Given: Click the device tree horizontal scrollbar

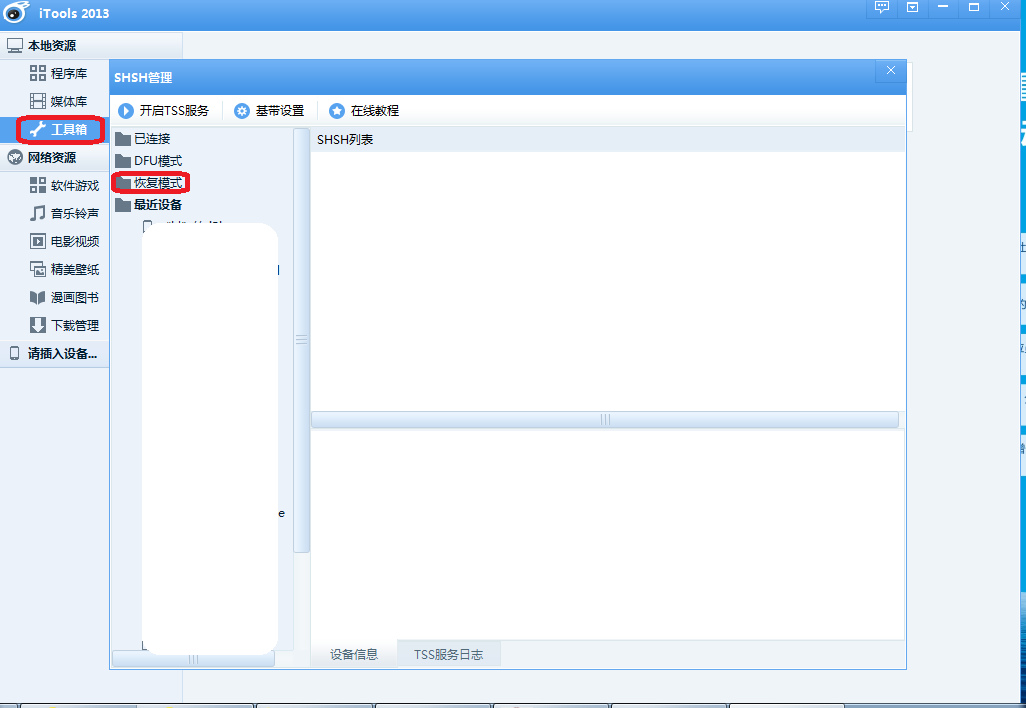Looking at the screenshot, I should pyautogui.click(x=193, y=659).
